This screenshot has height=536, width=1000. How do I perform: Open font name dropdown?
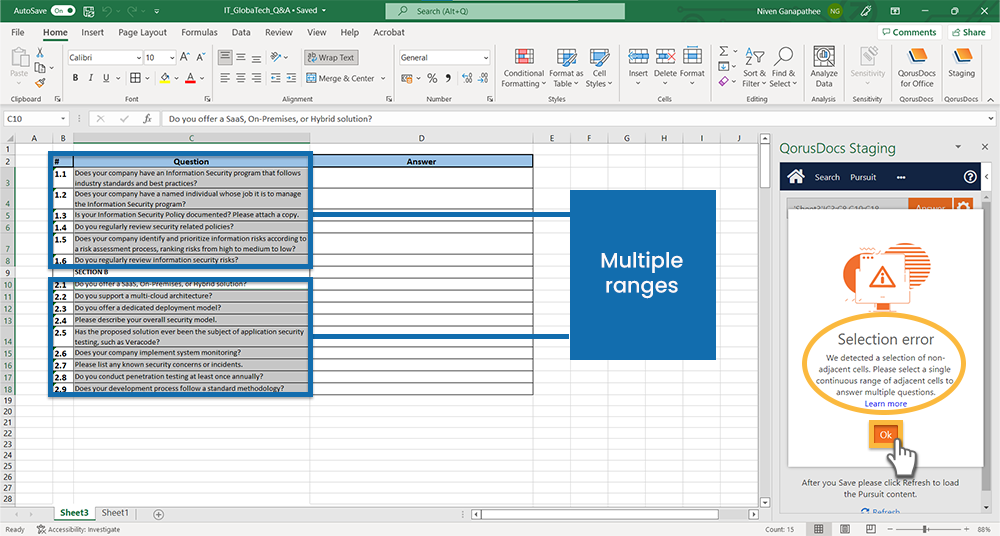138,57
